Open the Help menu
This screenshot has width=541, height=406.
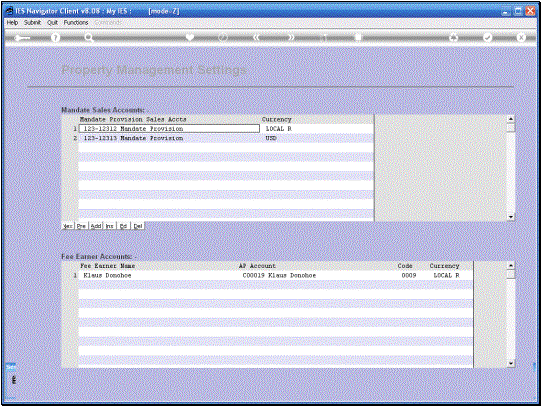click(x=12, y=22)
